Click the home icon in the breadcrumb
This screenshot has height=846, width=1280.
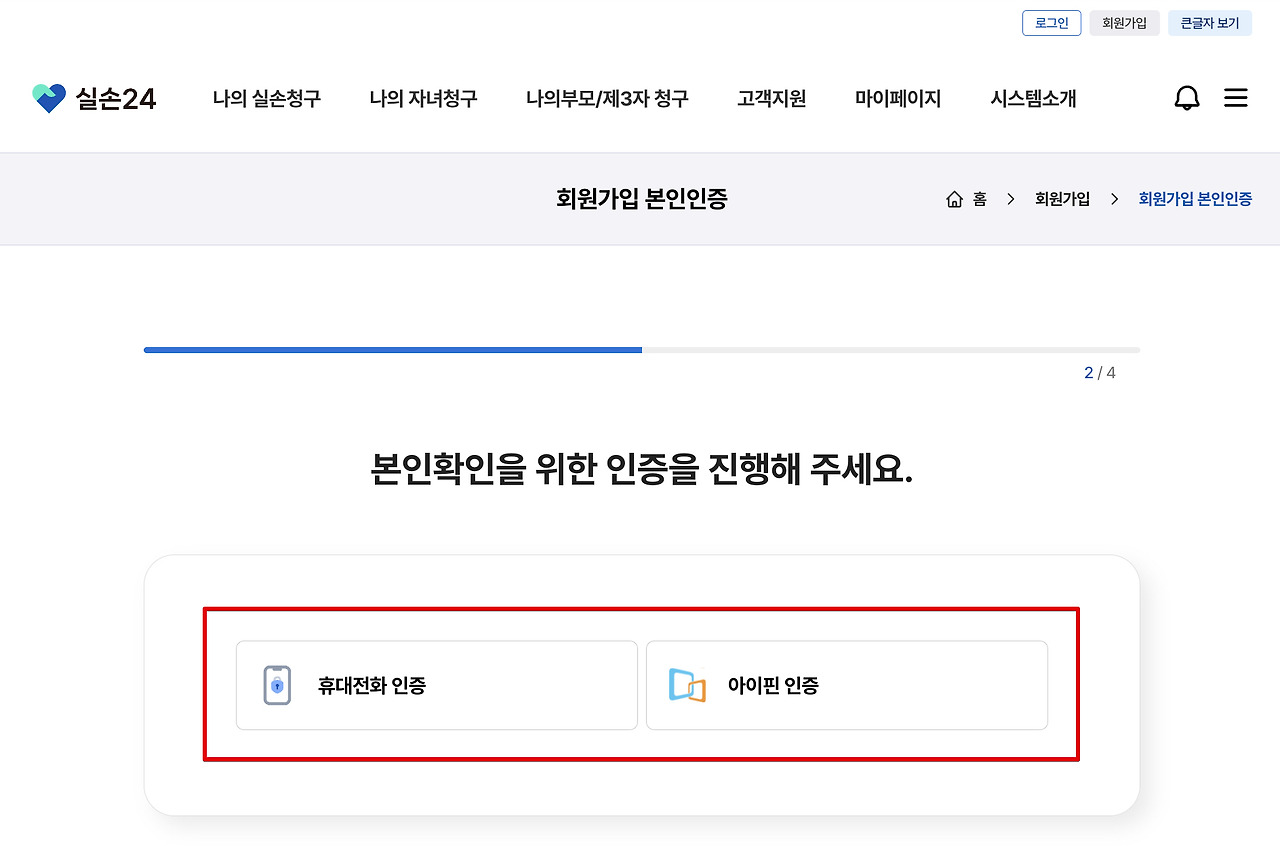click(955, 198)
